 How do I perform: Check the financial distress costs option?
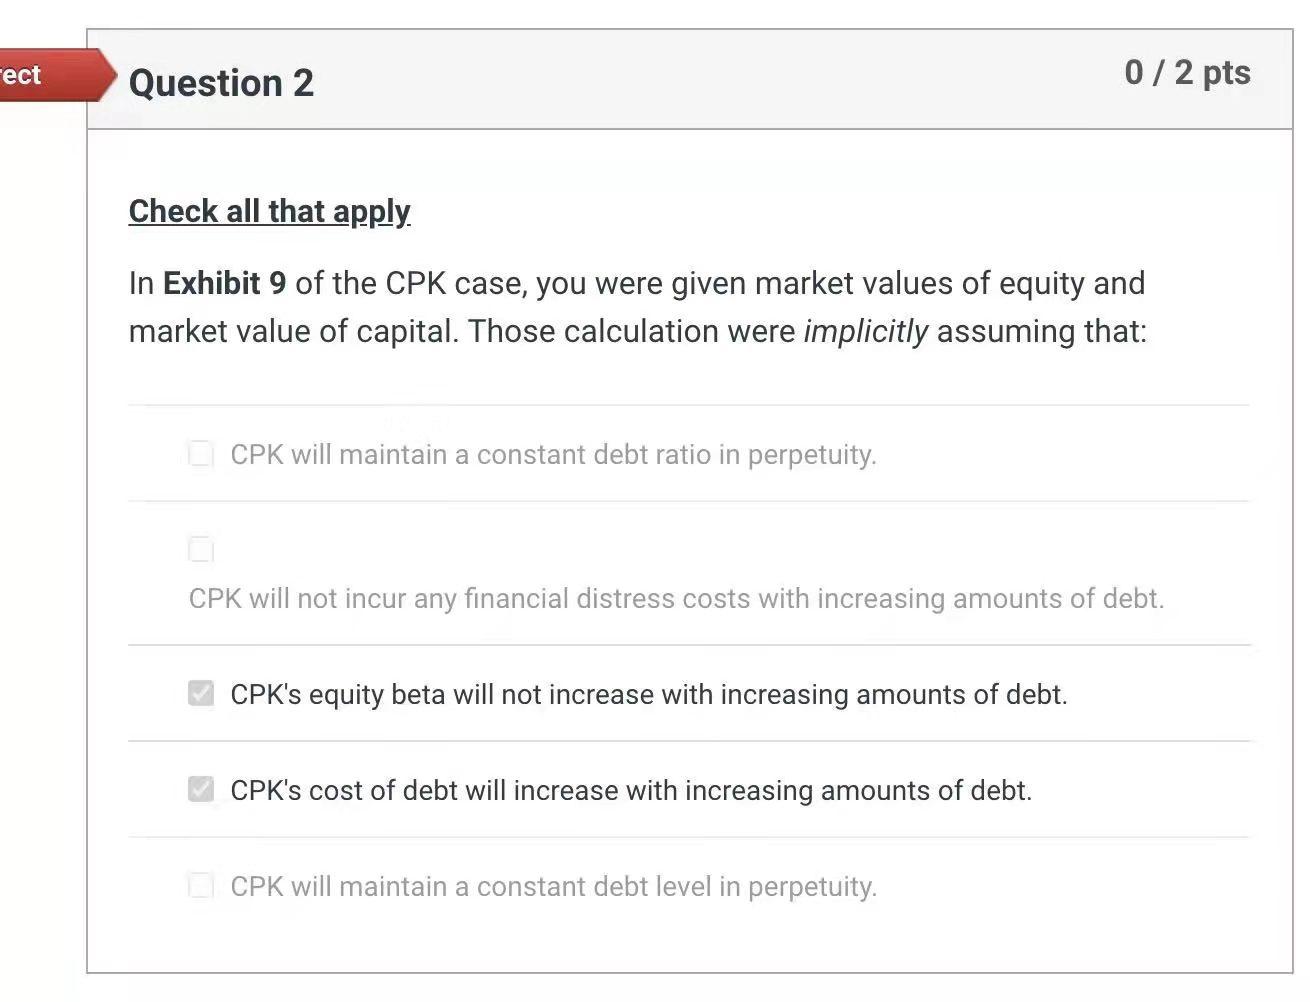coord(201,548)
